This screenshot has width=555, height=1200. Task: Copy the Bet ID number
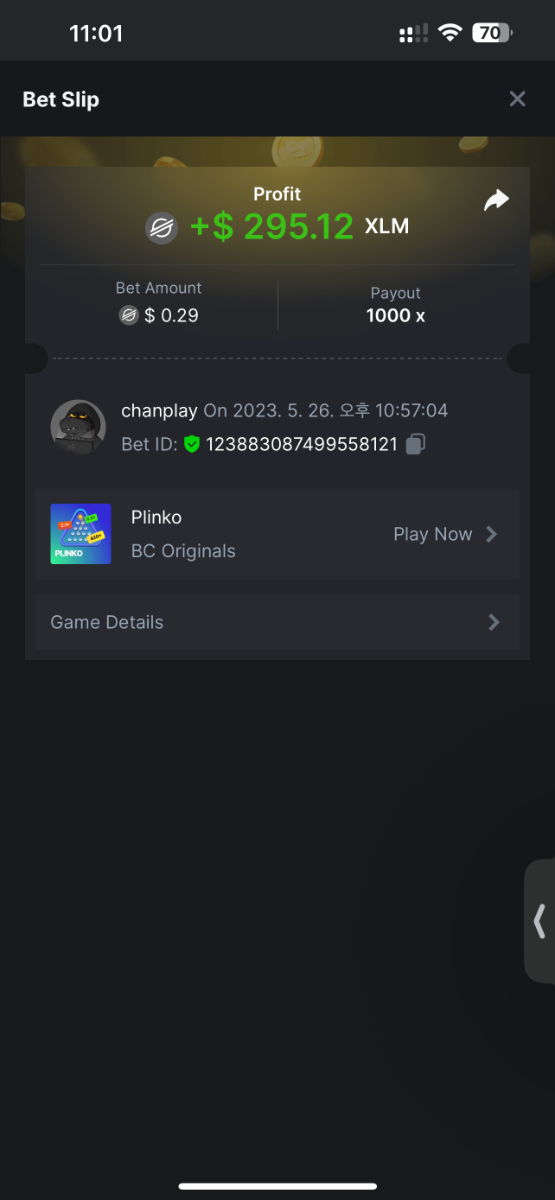coord(416,444)
